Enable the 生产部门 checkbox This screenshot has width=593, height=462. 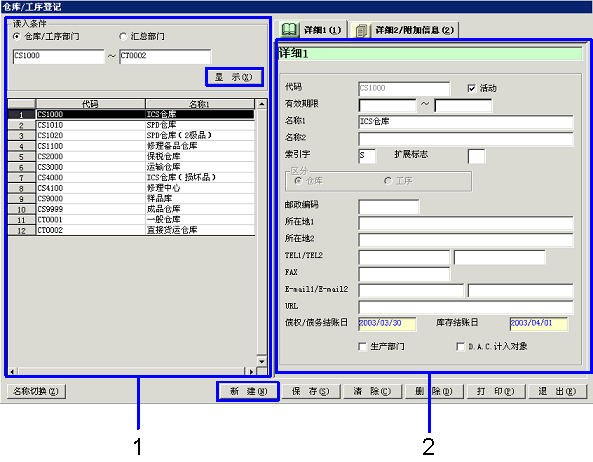pos(362,346)
